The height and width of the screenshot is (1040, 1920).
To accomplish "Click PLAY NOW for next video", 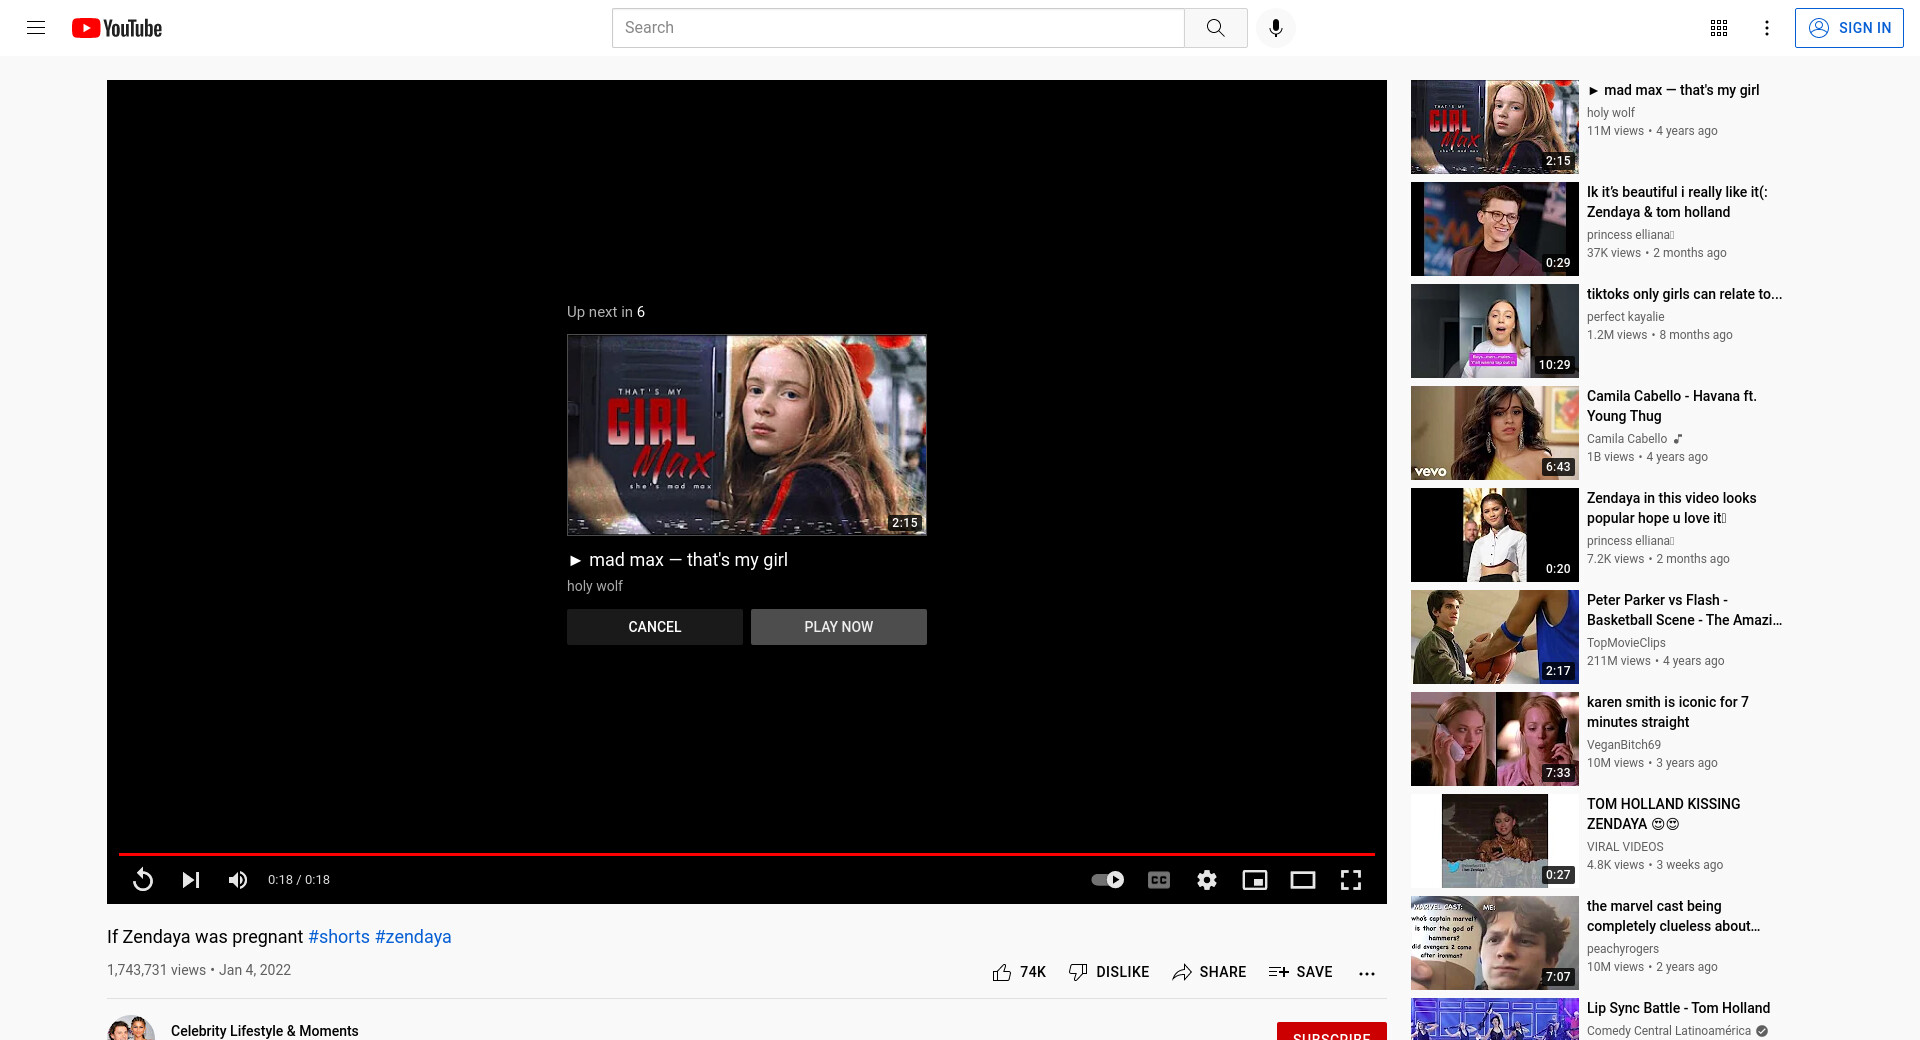I will [x=839, y=627].
